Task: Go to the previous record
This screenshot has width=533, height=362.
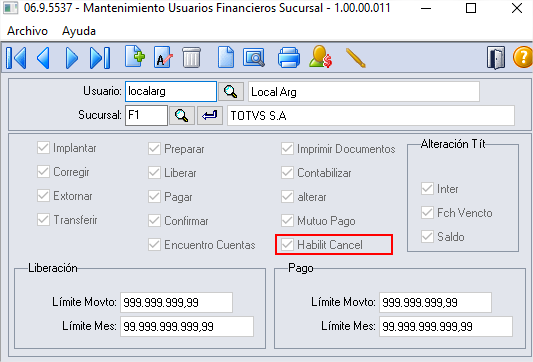Action: click(x=43, y=58)
